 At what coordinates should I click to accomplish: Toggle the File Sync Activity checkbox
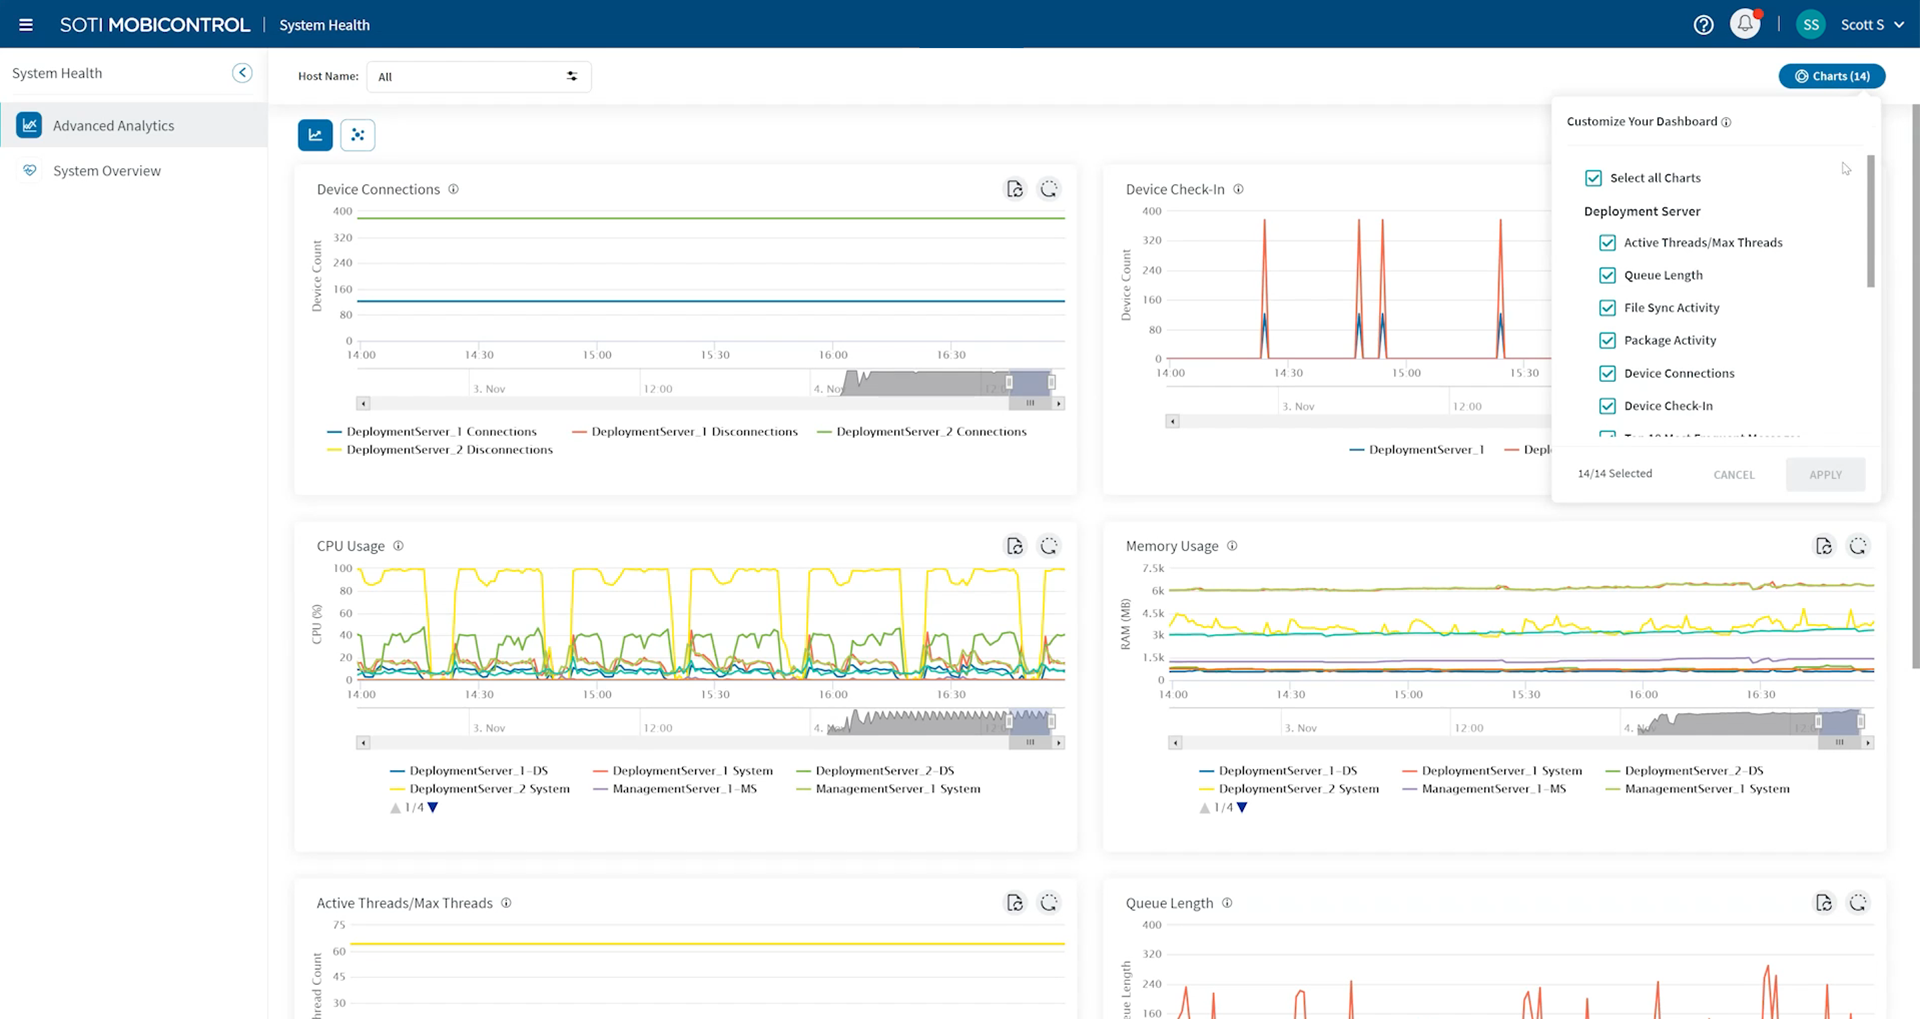[1607, 308]
